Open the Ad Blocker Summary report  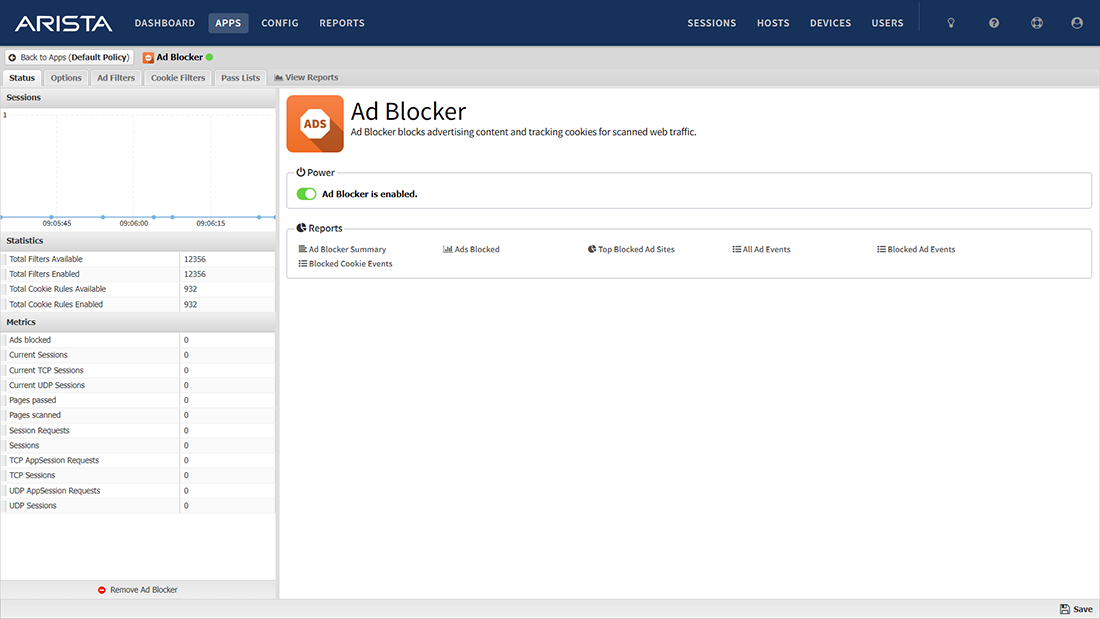pos(342,249)
